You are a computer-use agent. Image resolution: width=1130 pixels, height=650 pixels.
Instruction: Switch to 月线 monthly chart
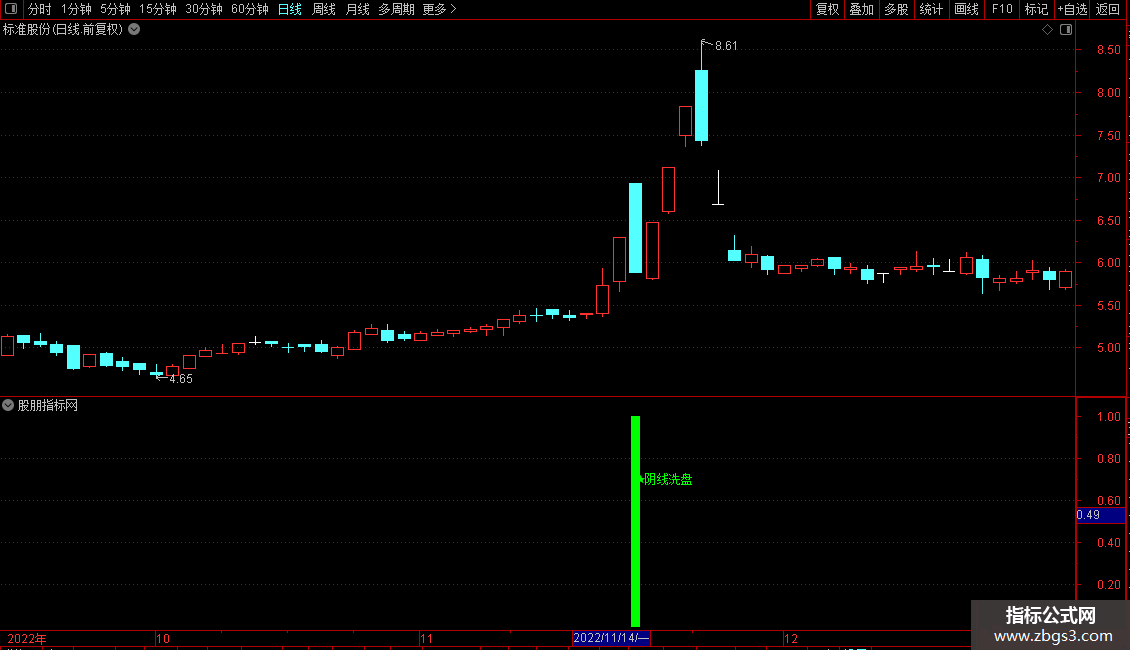pos(357,9)
